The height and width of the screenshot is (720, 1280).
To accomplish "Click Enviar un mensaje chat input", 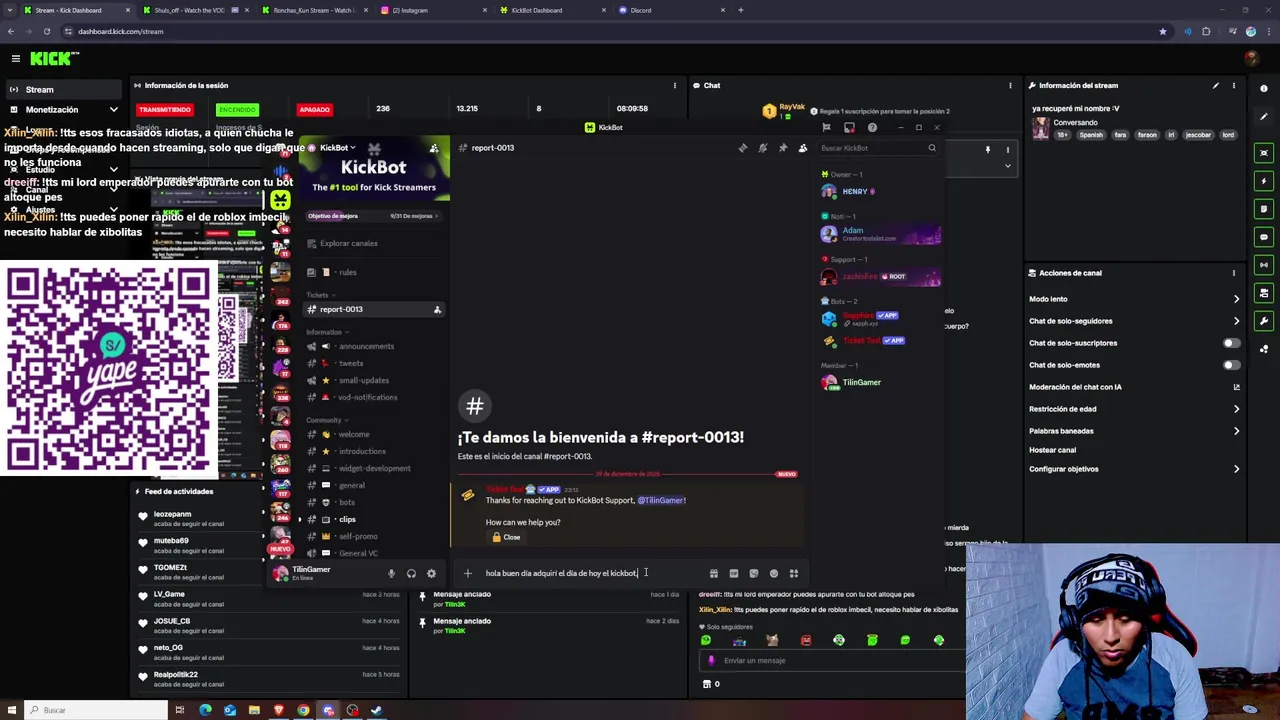I will [x=830, y=660].
